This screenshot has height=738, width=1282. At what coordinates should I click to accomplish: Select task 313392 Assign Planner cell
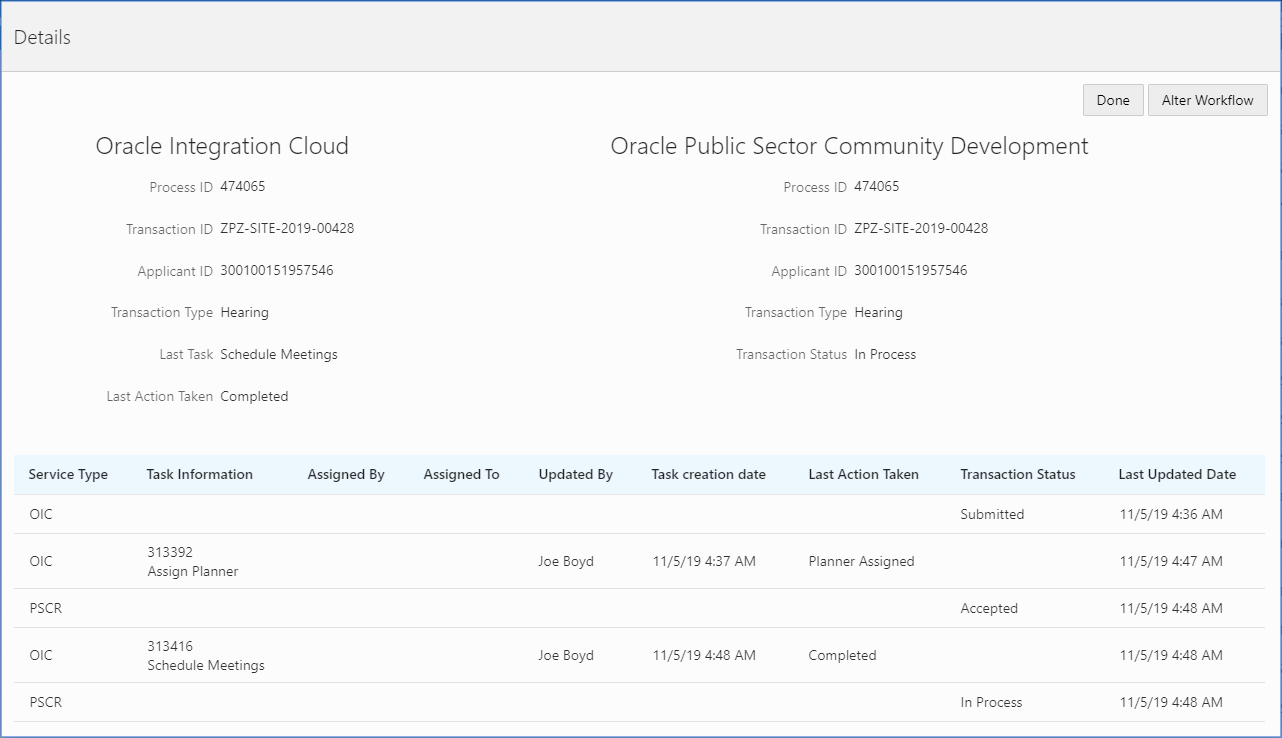[192, 561]
